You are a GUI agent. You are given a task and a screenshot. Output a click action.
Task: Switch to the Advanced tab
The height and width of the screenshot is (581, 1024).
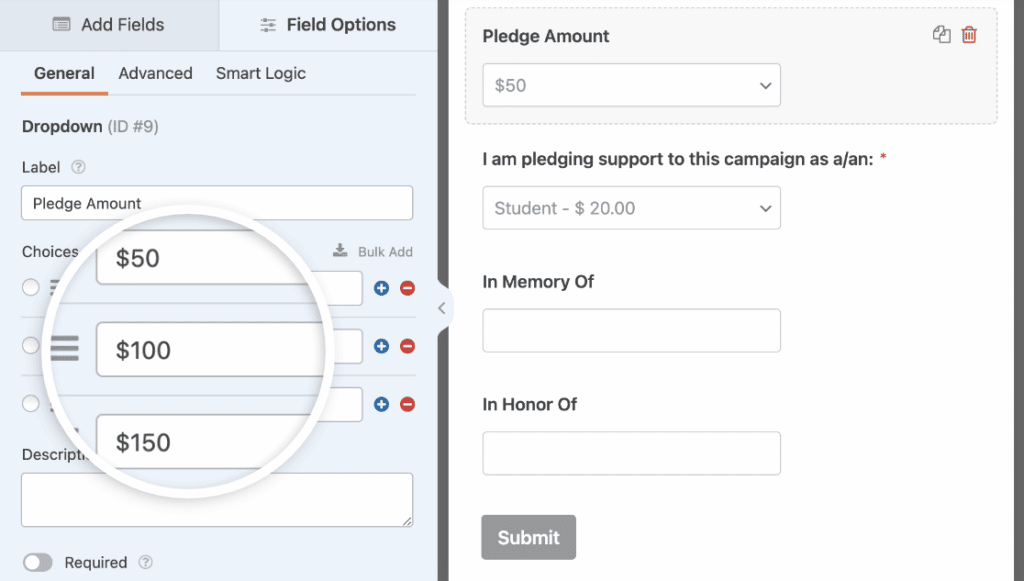155,73
